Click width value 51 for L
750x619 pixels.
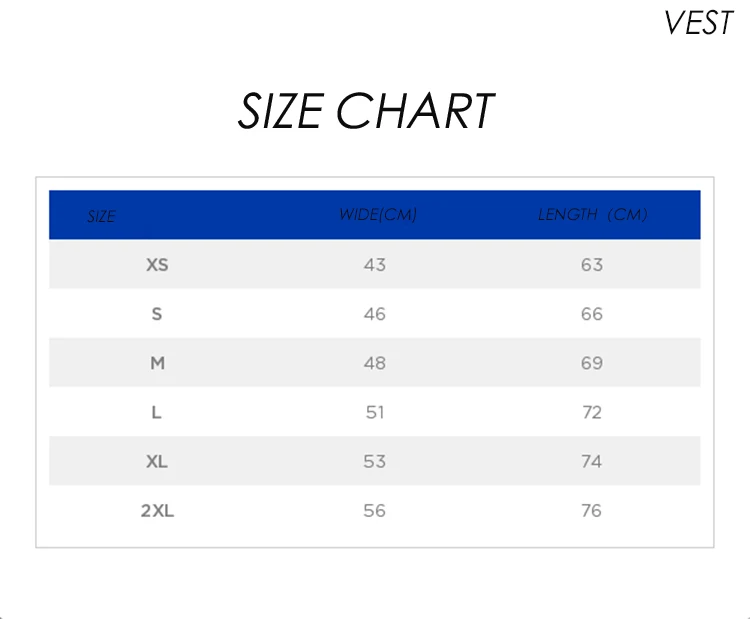click(375, 412)
